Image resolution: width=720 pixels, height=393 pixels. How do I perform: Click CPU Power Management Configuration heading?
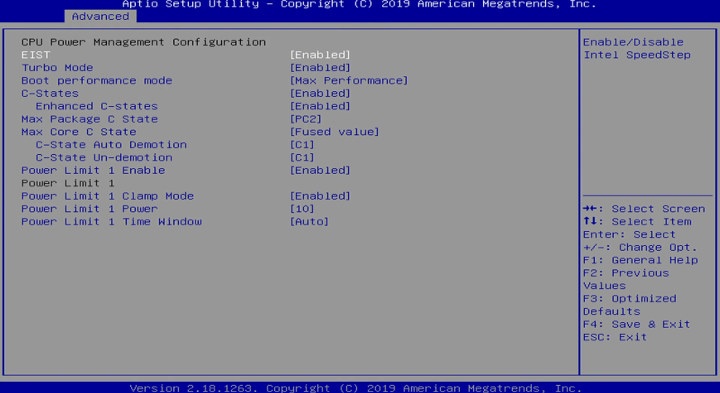point(144,42)
